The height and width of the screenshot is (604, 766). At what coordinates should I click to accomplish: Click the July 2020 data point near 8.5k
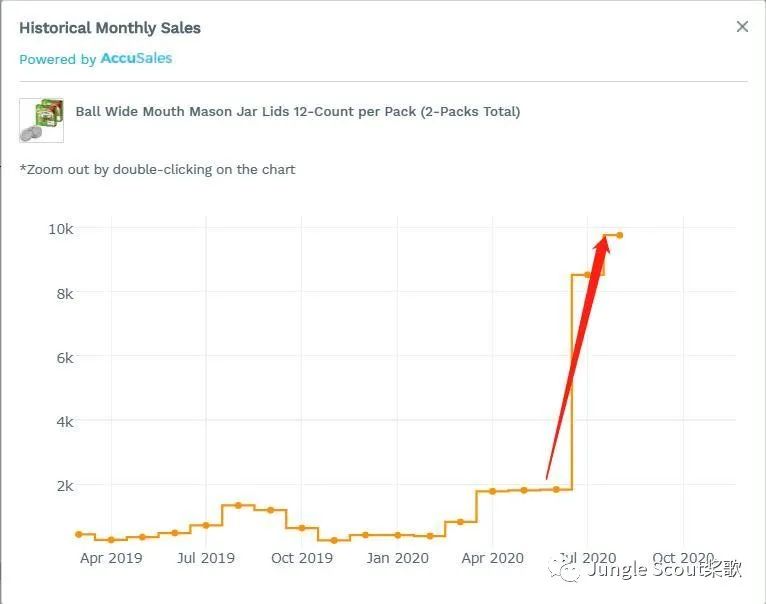[x=588, y=274]
